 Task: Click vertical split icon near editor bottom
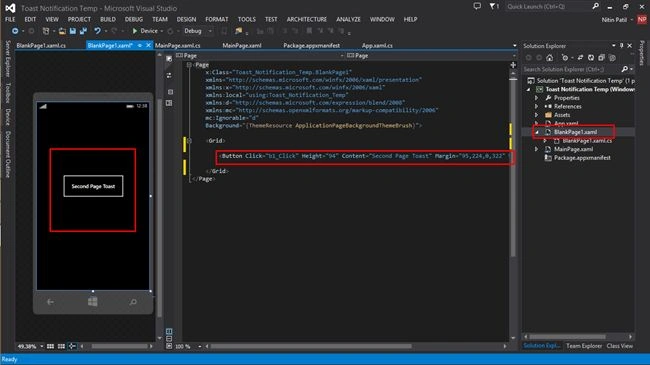click(x=169, y=331)
